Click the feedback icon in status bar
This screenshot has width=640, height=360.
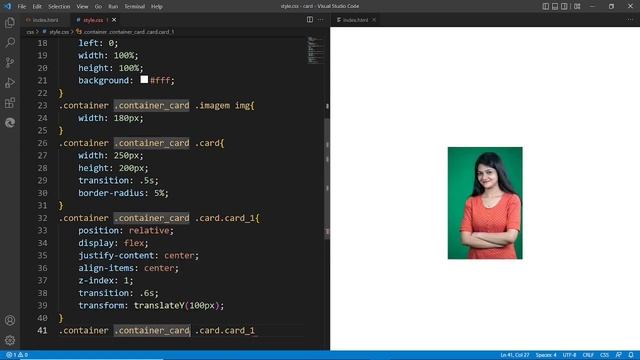(619, 355)
